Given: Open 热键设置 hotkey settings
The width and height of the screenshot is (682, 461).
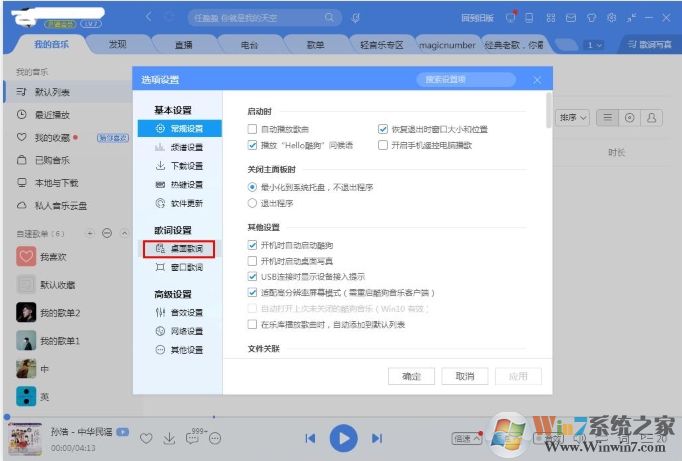Looking at the screenshot, I should (180, 184).
